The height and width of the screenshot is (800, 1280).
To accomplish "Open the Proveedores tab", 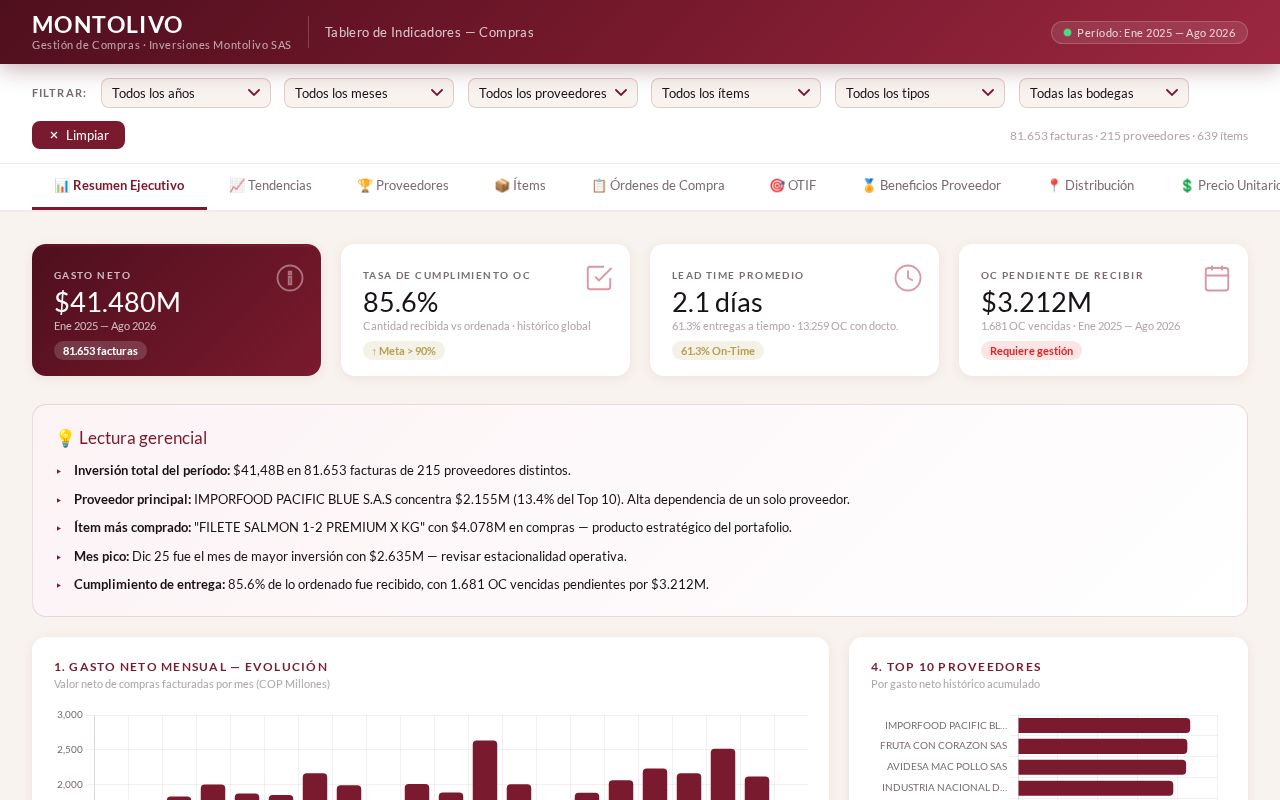I will pyautogui.click(x=403, y=186).
